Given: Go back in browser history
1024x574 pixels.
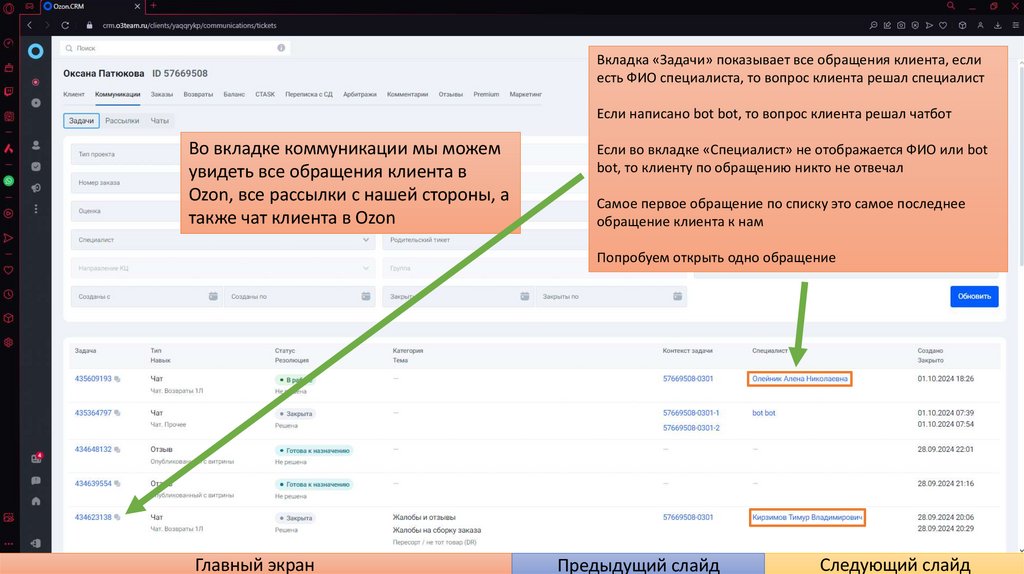Looking at the screenshot, I should coord(29,25).
